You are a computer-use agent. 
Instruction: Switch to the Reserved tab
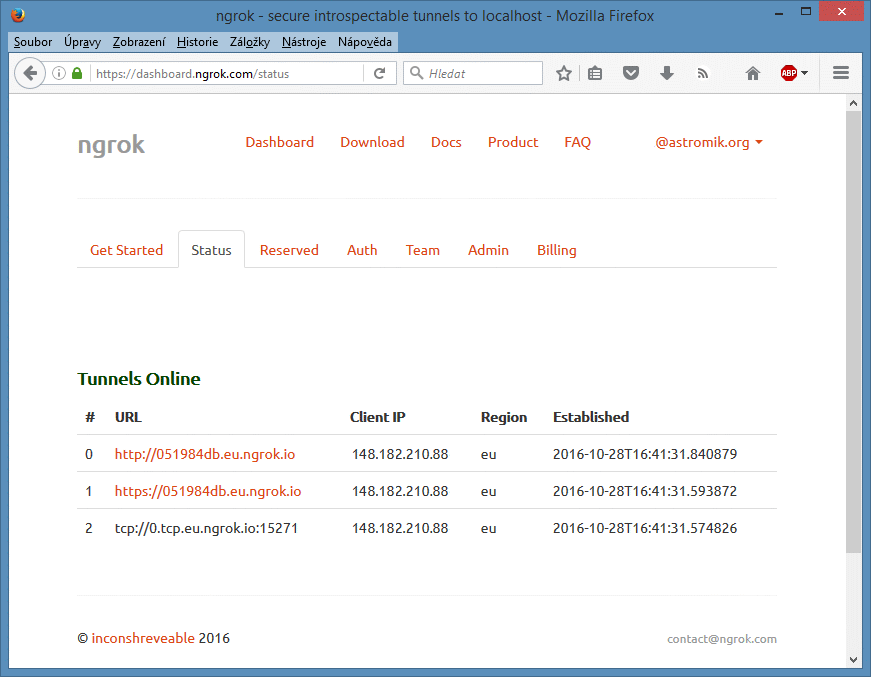click(289, 250)
